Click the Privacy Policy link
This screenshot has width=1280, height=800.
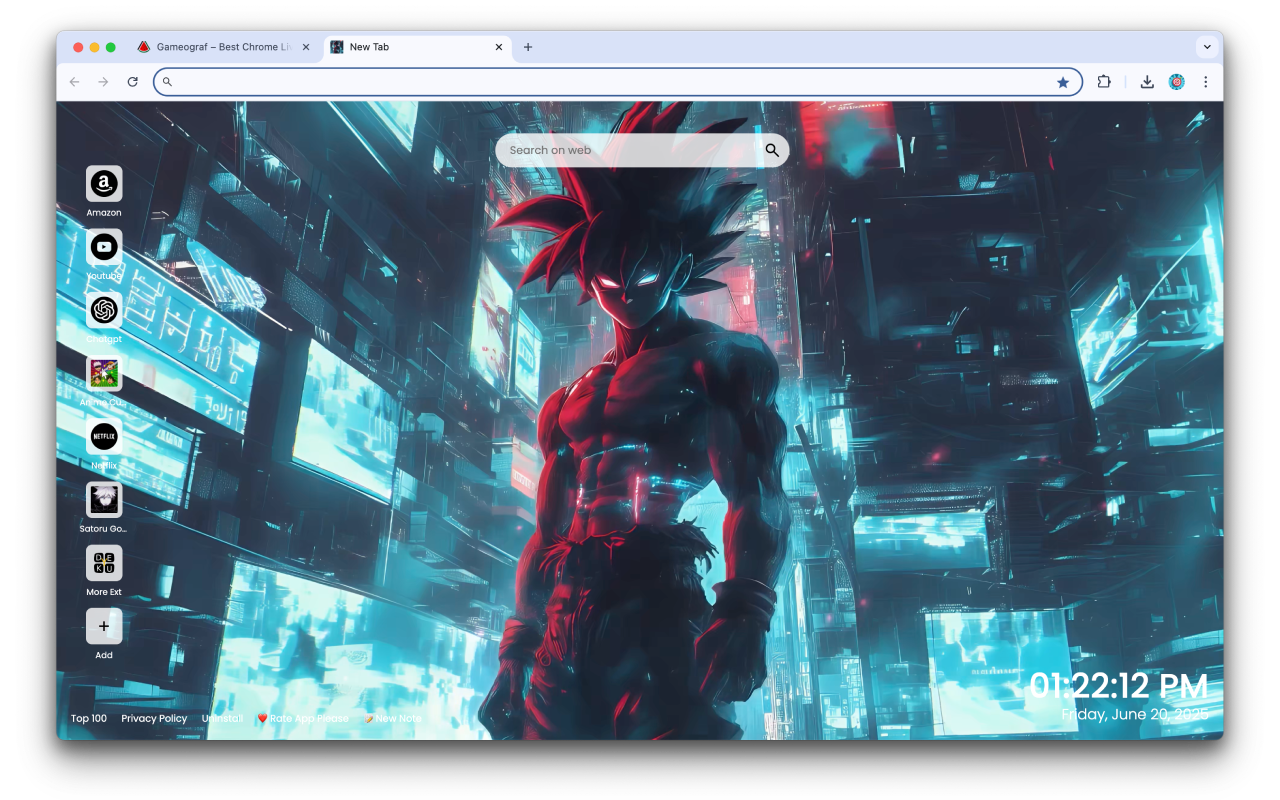click(x=154, y=718)
